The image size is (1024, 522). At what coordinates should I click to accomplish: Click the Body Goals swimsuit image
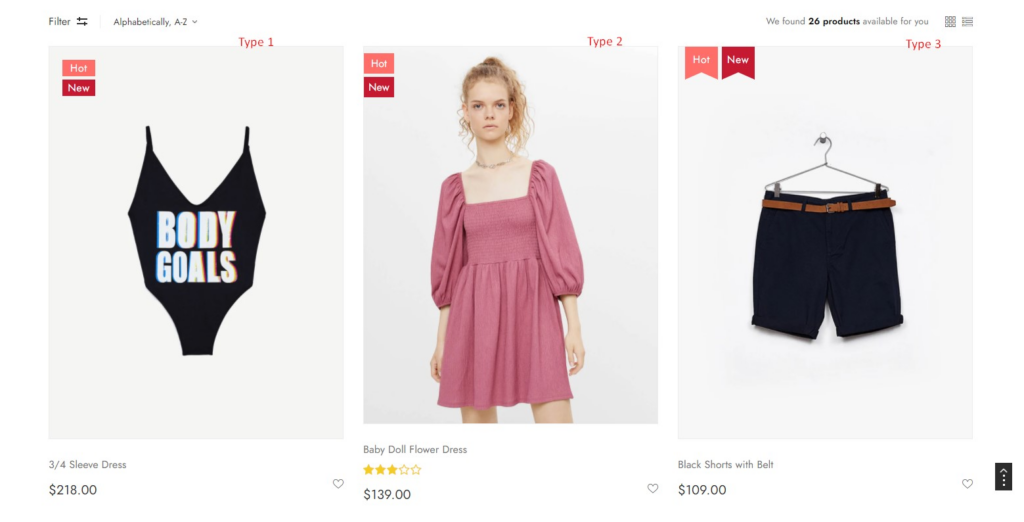click(196, 242)
